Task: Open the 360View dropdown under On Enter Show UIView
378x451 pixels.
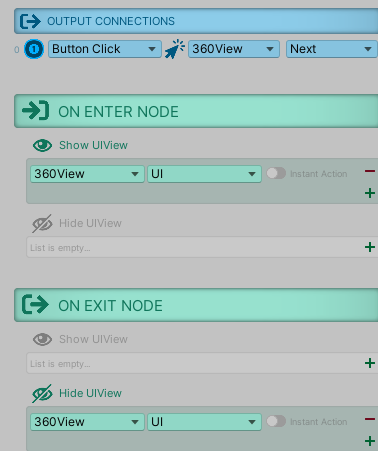Action: pyautogui.click(x=87, y=174)
